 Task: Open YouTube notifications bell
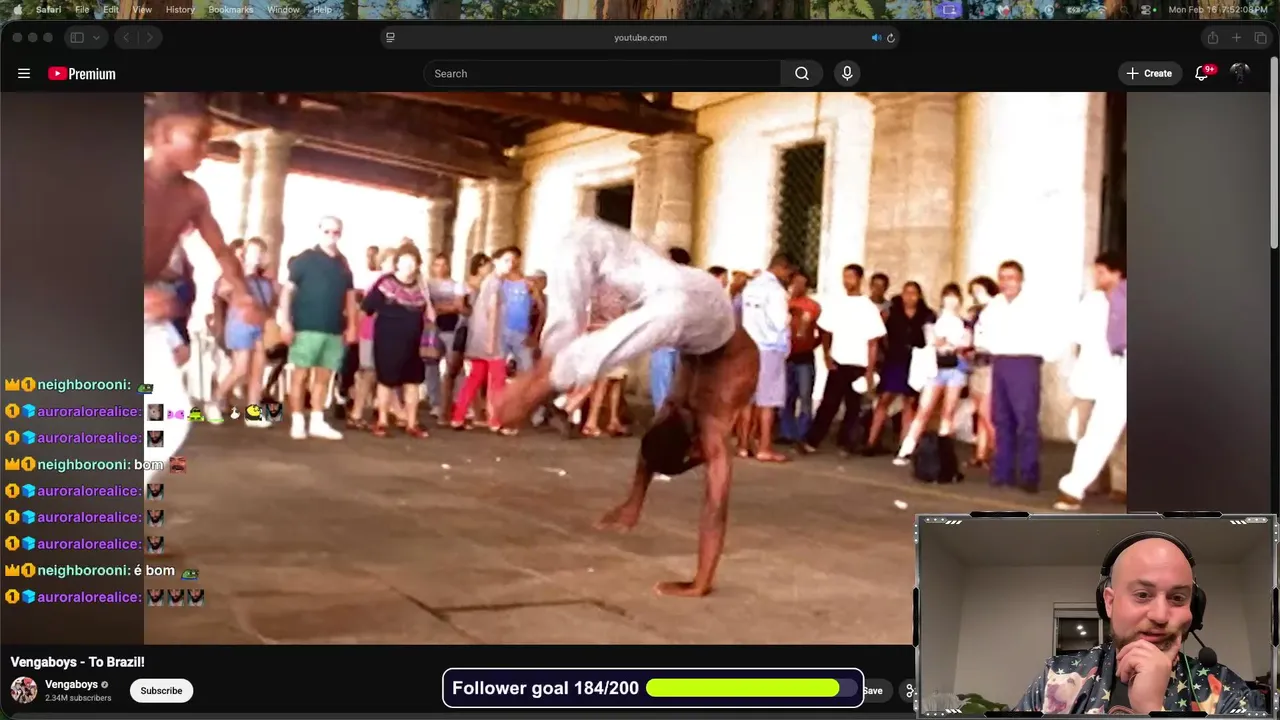tap(1202, 73)
